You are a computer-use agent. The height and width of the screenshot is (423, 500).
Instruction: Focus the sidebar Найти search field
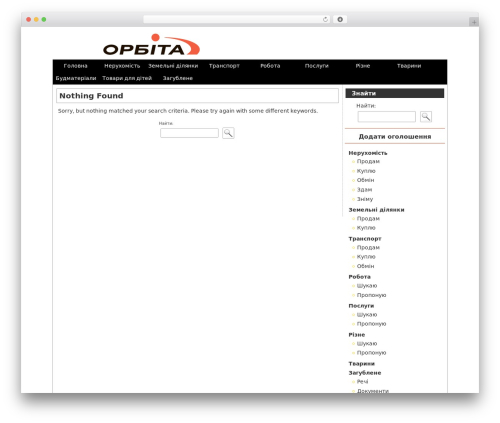pyautogui.click(x=387, y=117)
